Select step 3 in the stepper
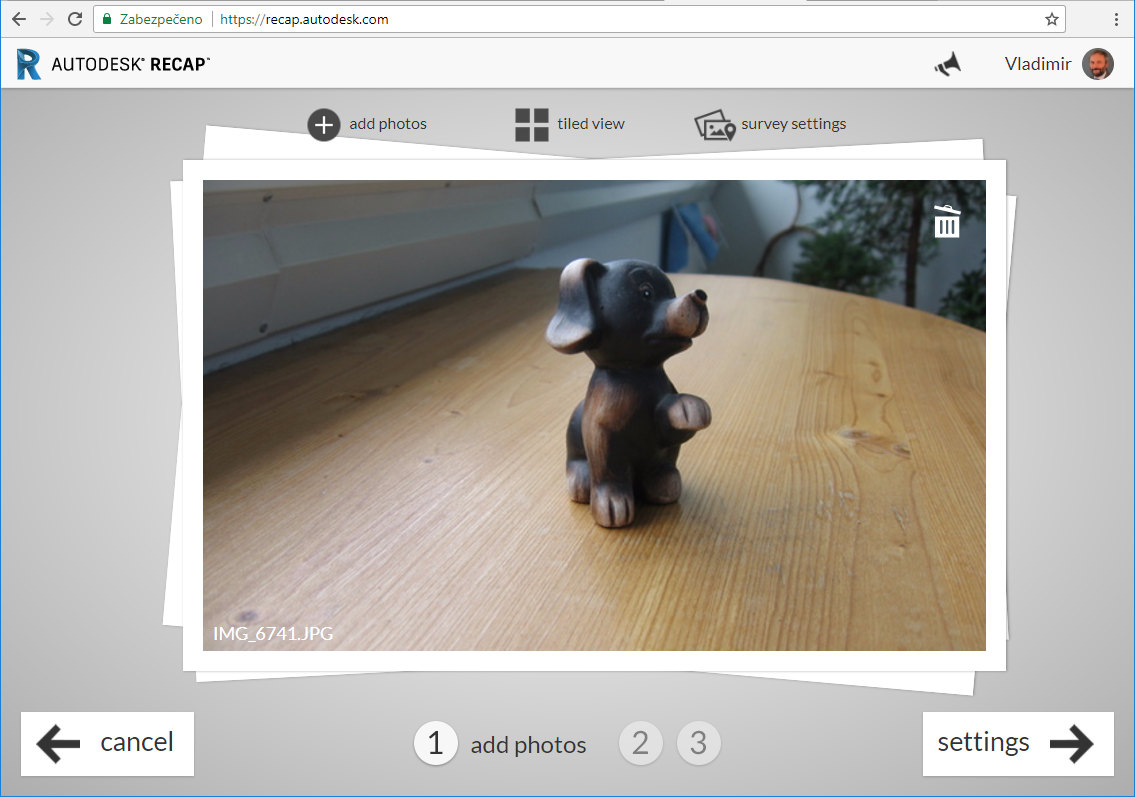Screen dimensions: 1135x797 click(x=698, y=744)
